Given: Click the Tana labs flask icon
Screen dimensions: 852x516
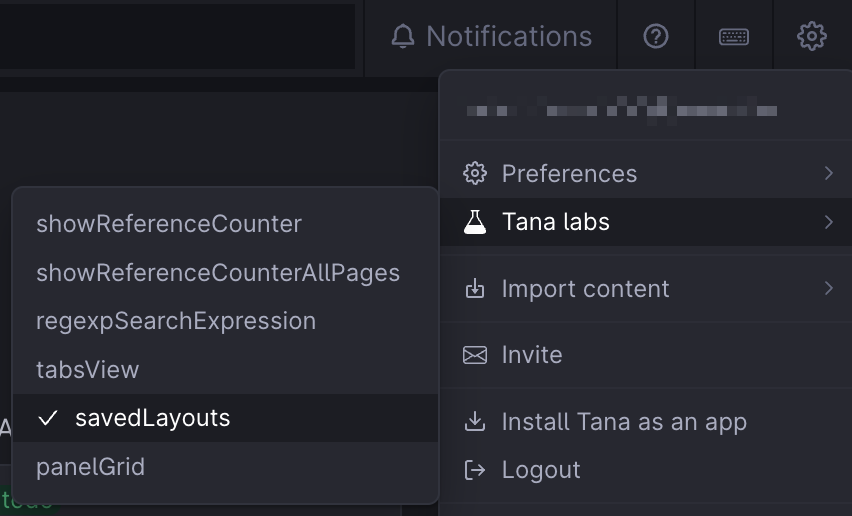Looking at the screenshot, I should [475, 222].
